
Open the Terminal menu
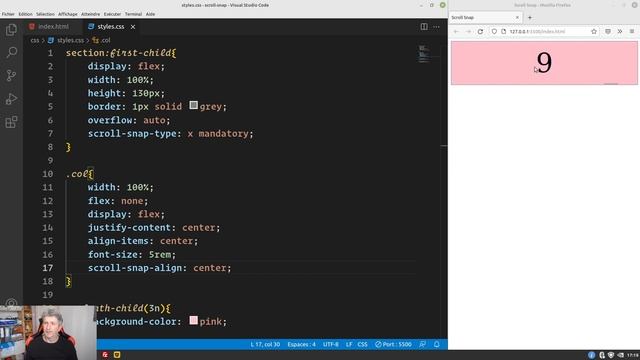pos(133,14)
